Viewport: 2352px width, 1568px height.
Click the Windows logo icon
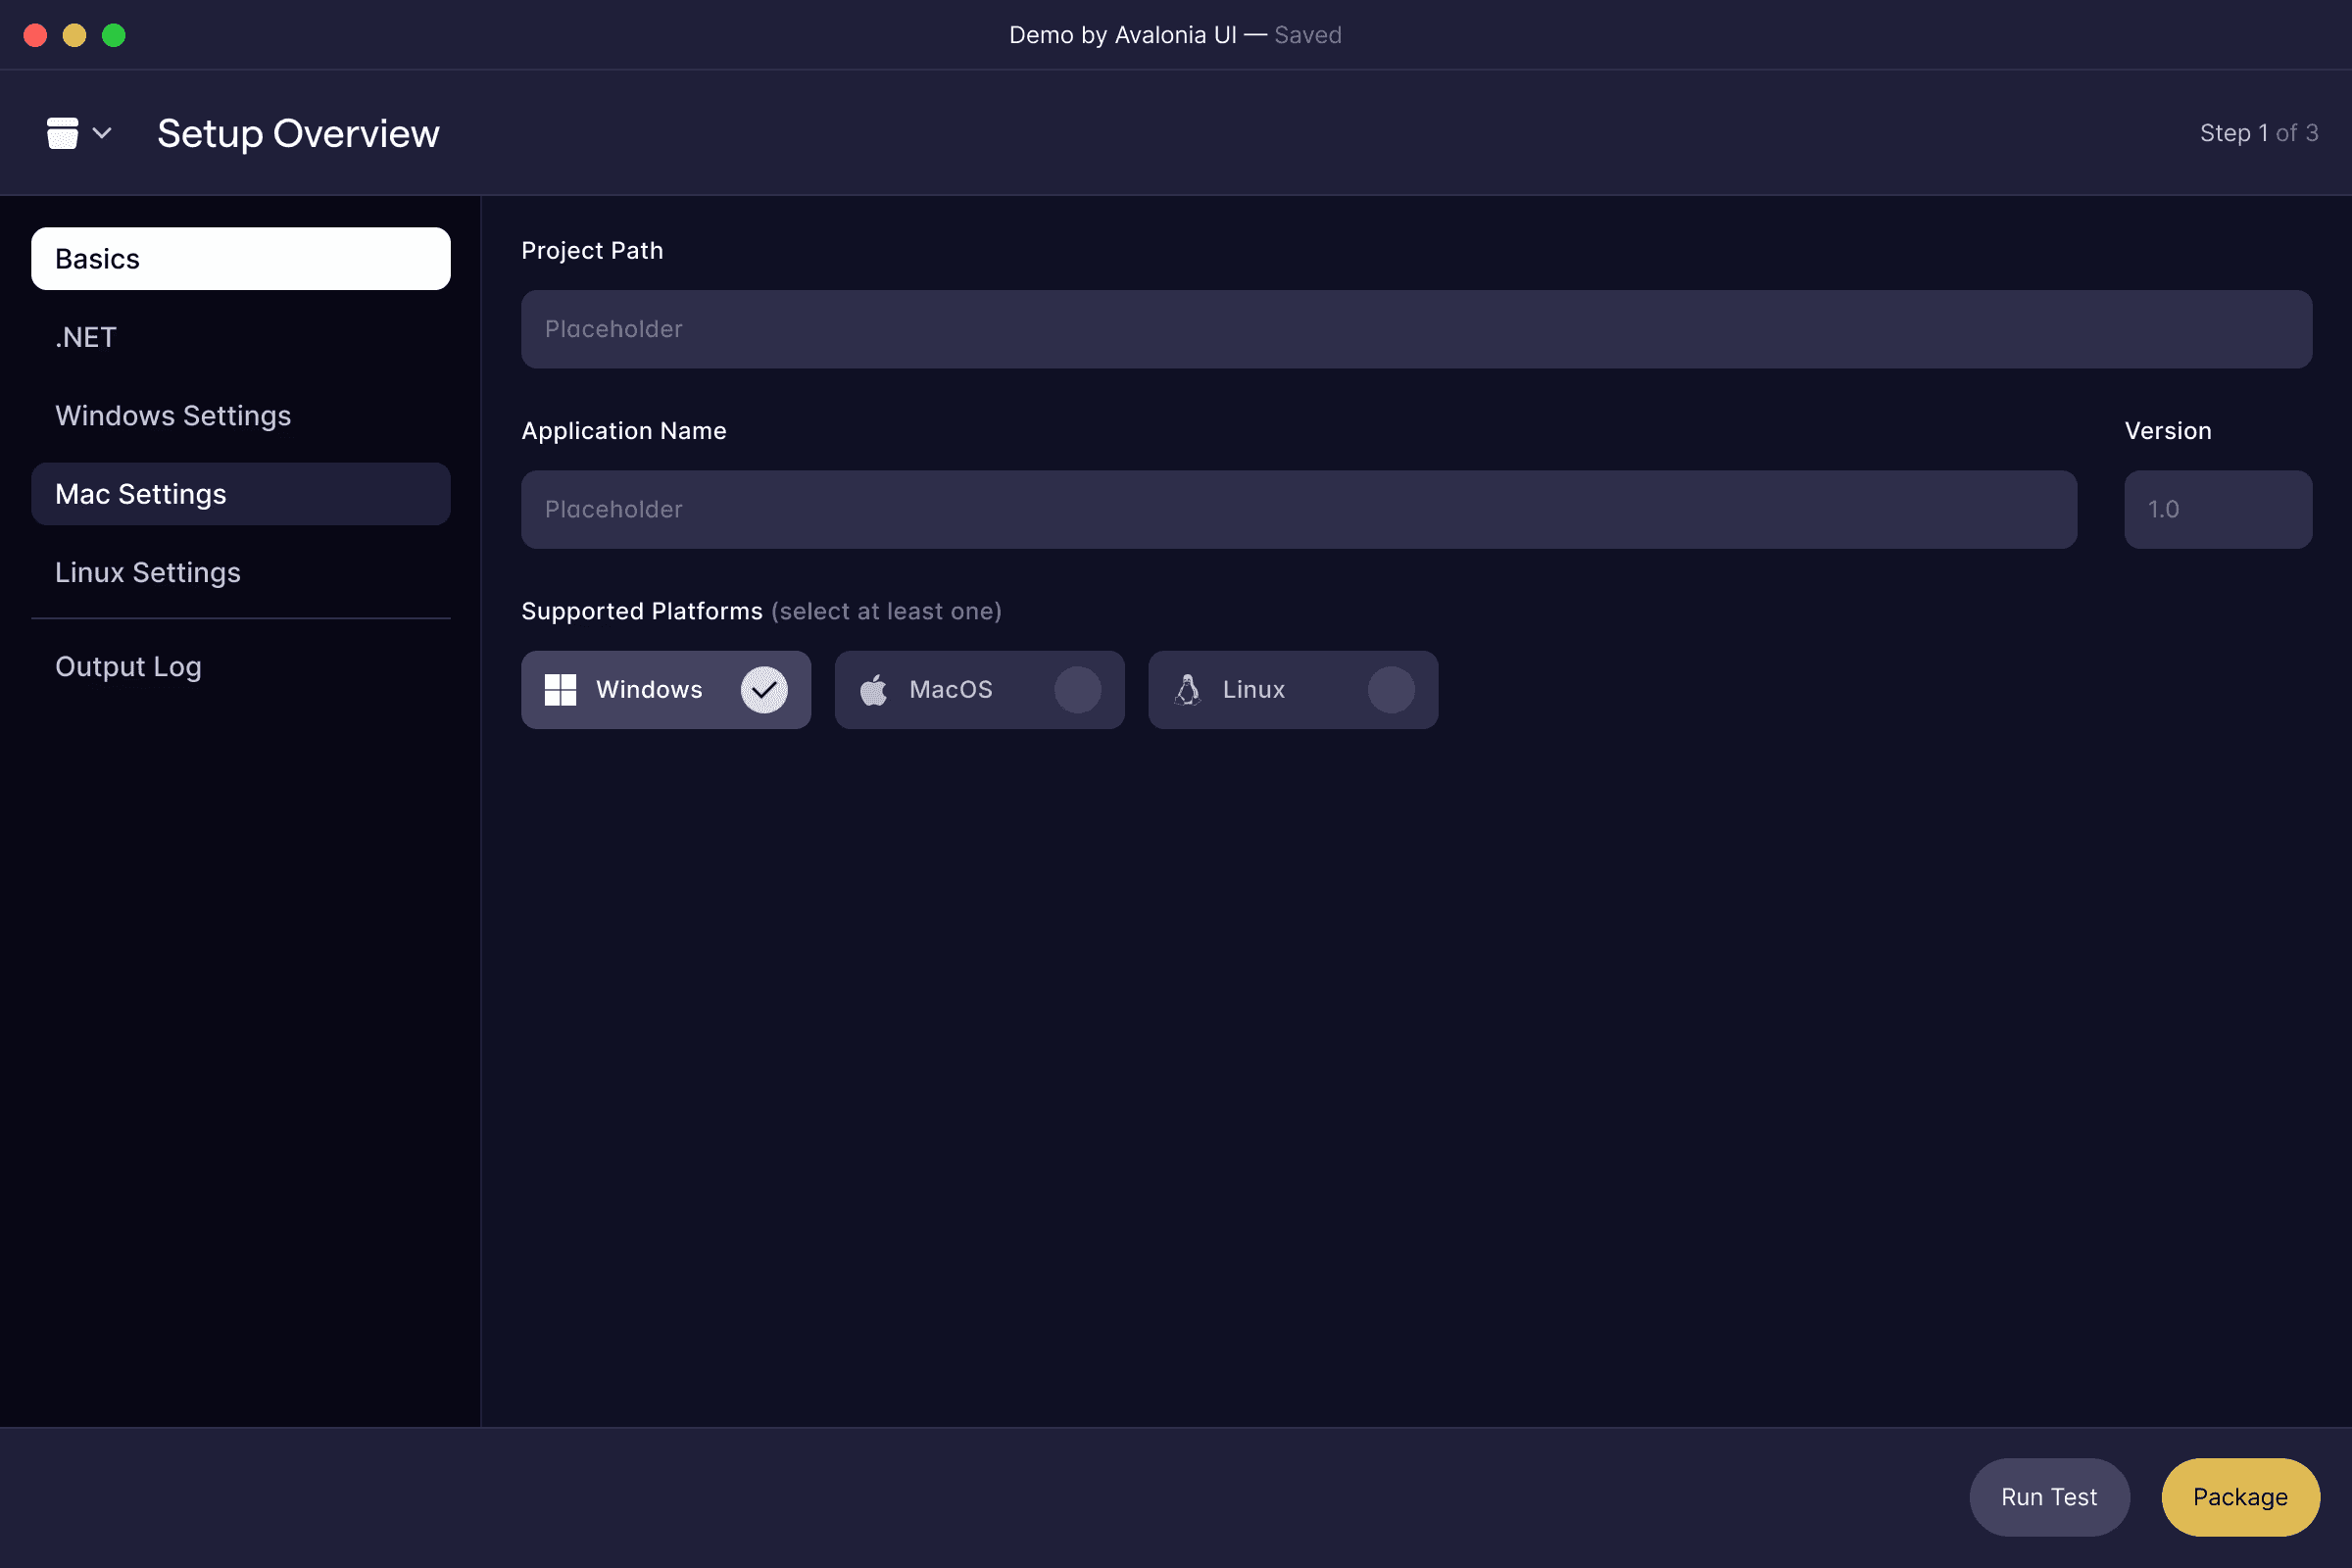coord(560,690)
